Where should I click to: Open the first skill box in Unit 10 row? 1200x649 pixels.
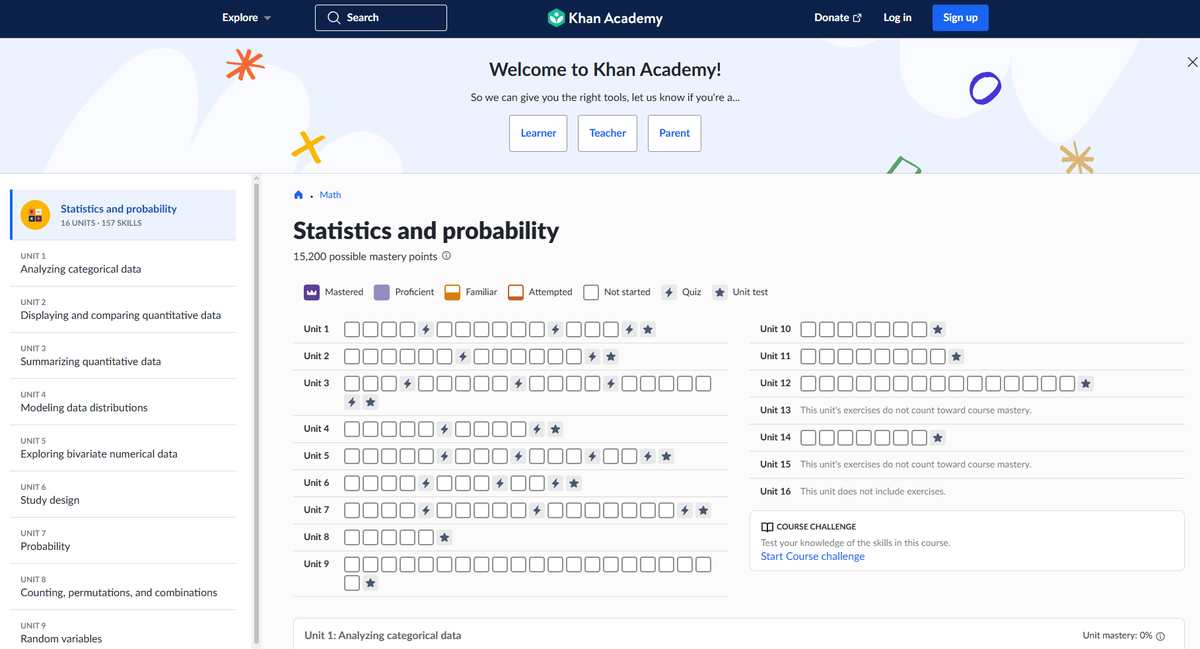[809, 329]
